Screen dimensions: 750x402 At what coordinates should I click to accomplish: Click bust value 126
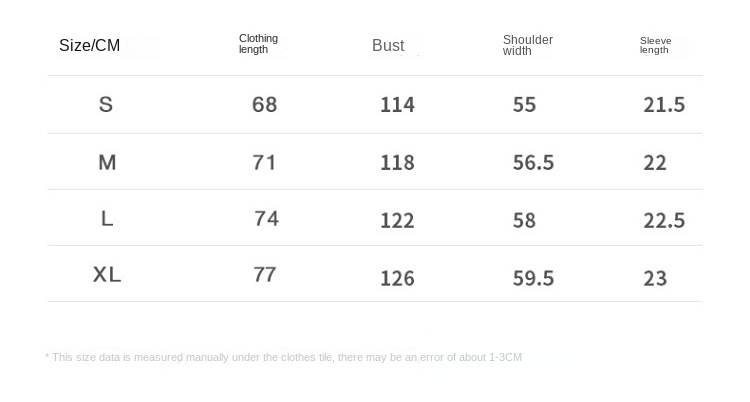[x=397, y=278]
